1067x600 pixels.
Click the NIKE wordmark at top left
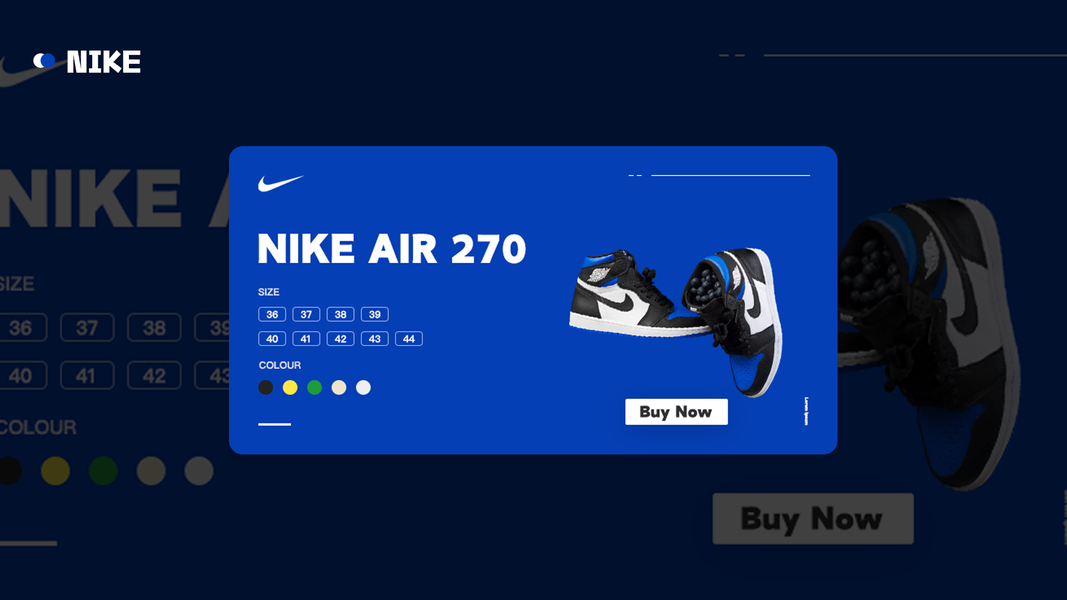coord(103,62)
